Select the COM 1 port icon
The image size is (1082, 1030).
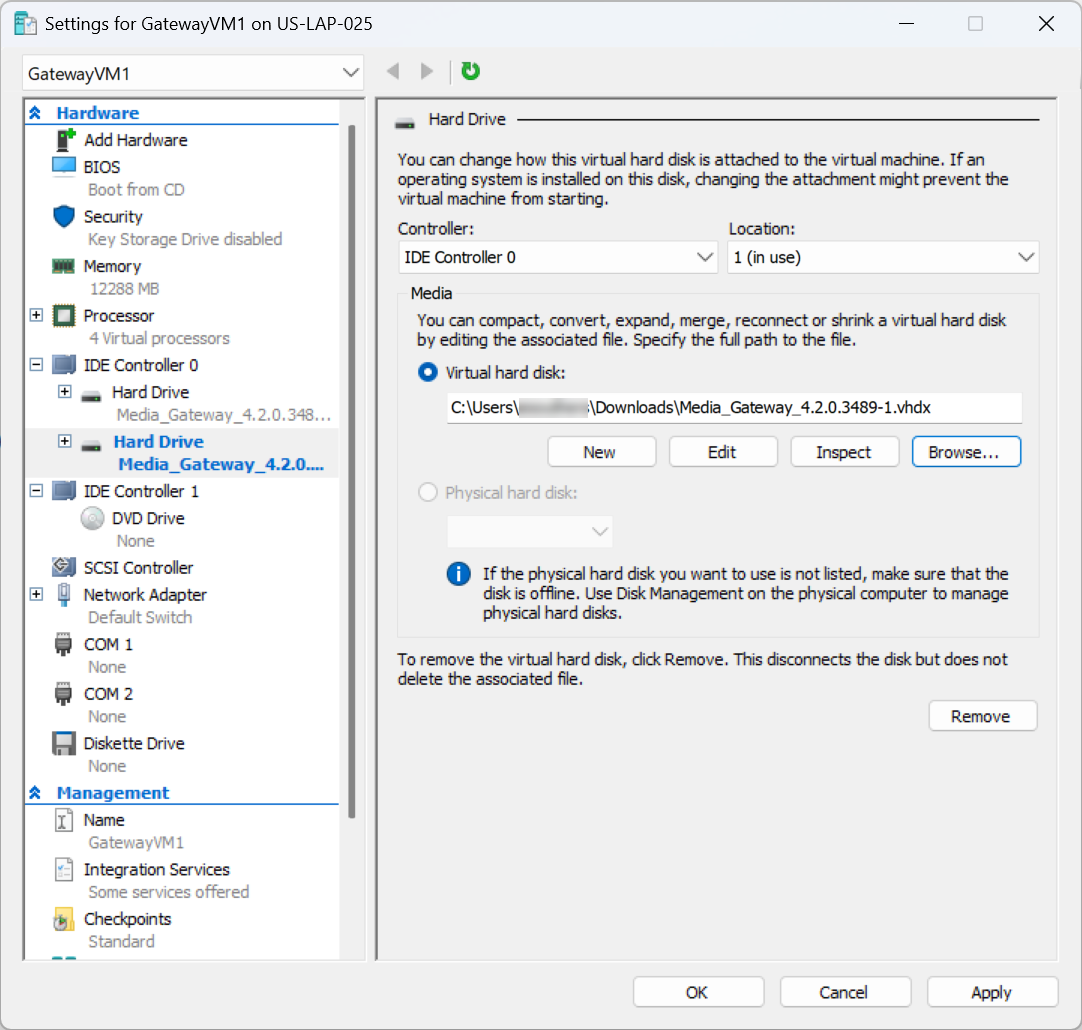coord(63,644)
